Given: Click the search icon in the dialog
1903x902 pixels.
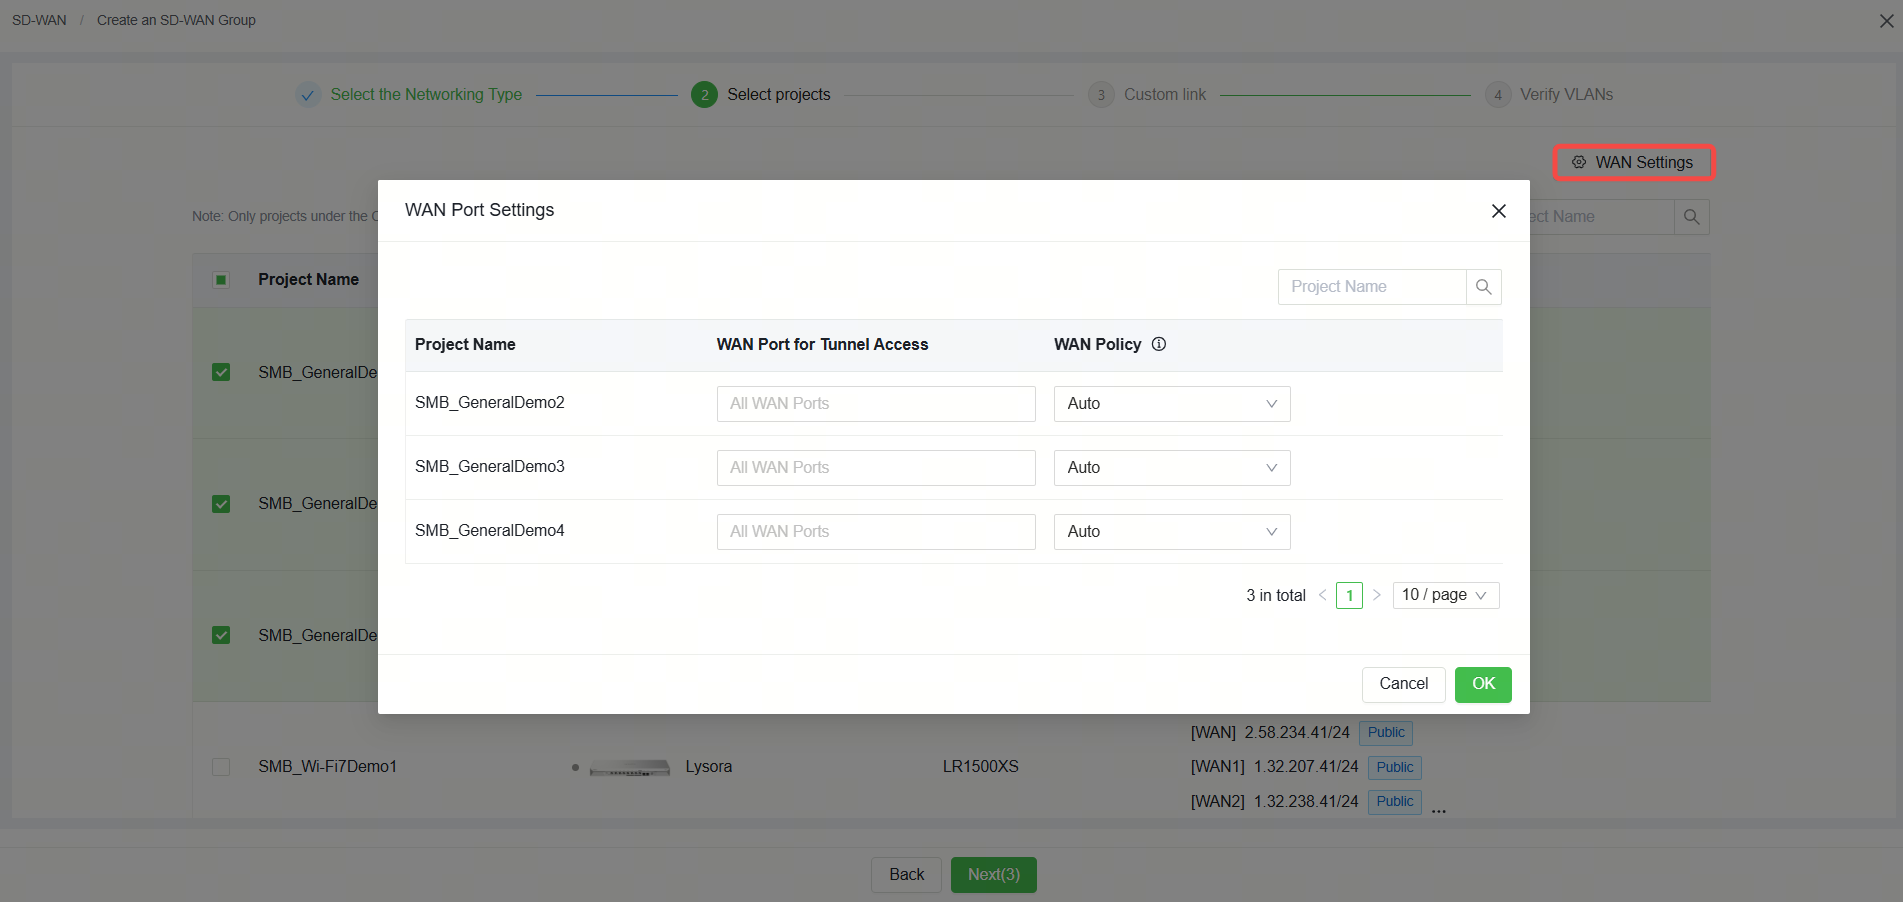Looking at the screenshot, I should pos(1484,287).
